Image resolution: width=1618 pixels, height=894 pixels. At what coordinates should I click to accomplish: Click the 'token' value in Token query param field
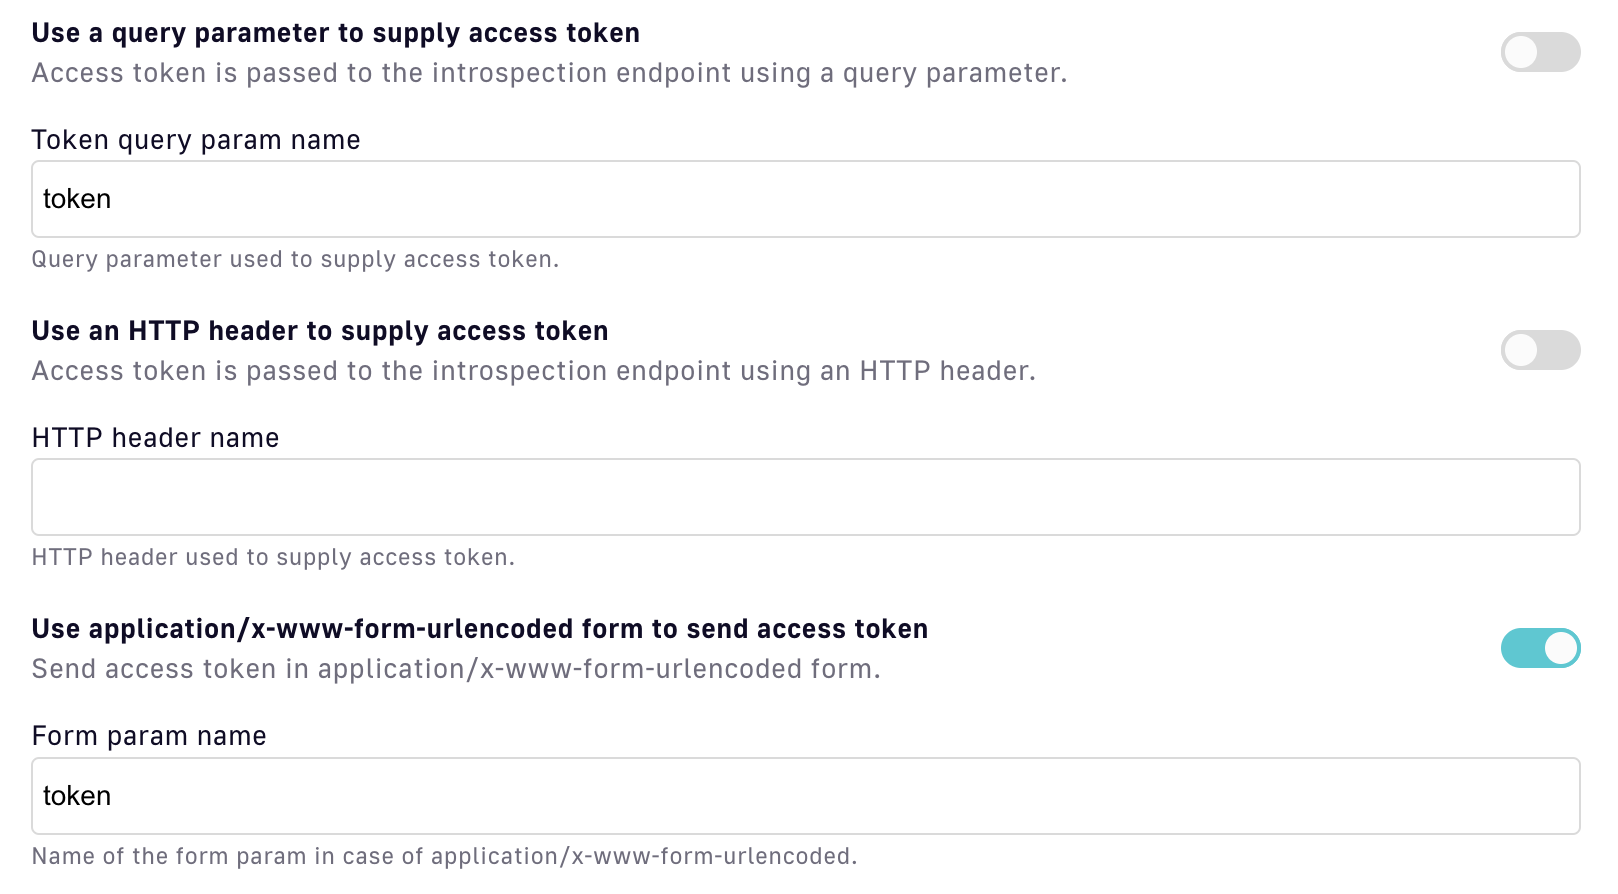tap(77, 199)
